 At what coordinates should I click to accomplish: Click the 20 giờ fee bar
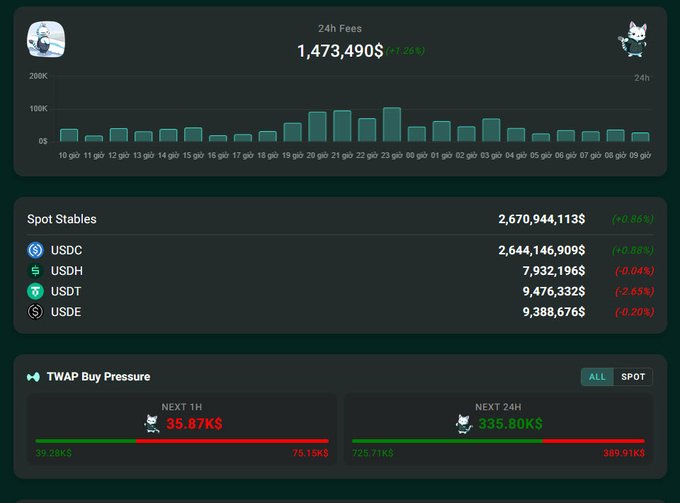click(x=317, y=127)
